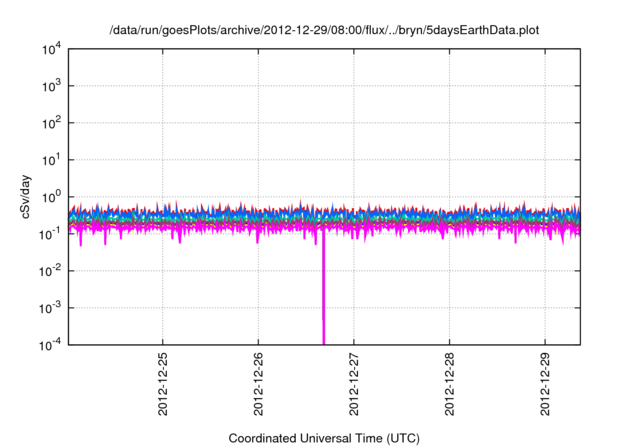The image size is (640, 448).
Task: Click the 10^-2 y-axis tick label
Action: click(x=50, y=271)
